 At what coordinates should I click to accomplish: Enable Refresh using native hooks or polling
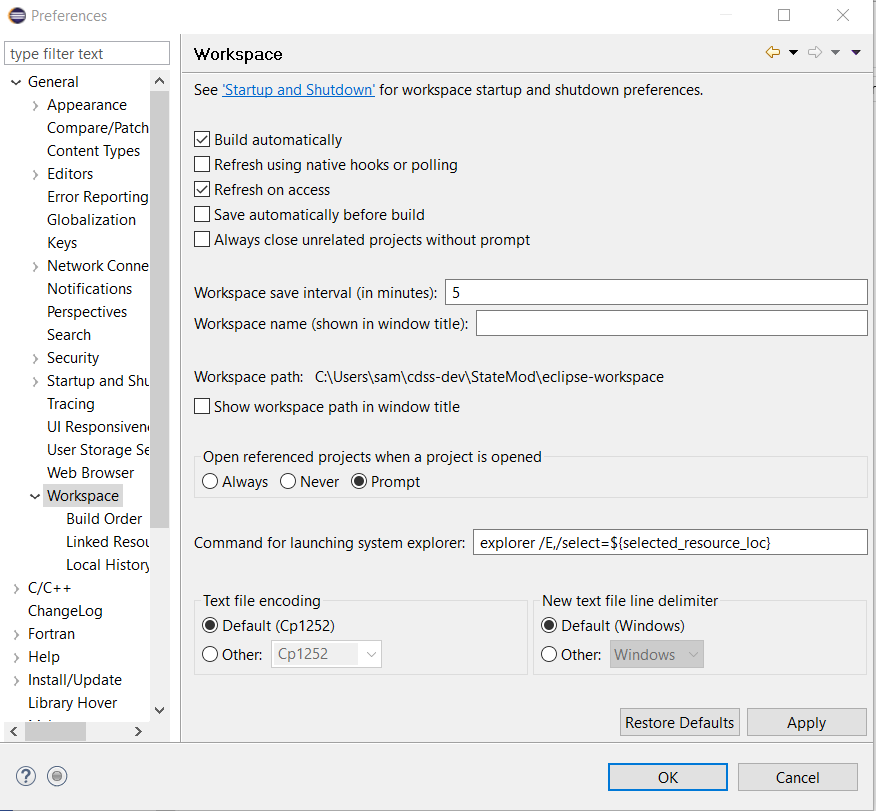[202, 164]
